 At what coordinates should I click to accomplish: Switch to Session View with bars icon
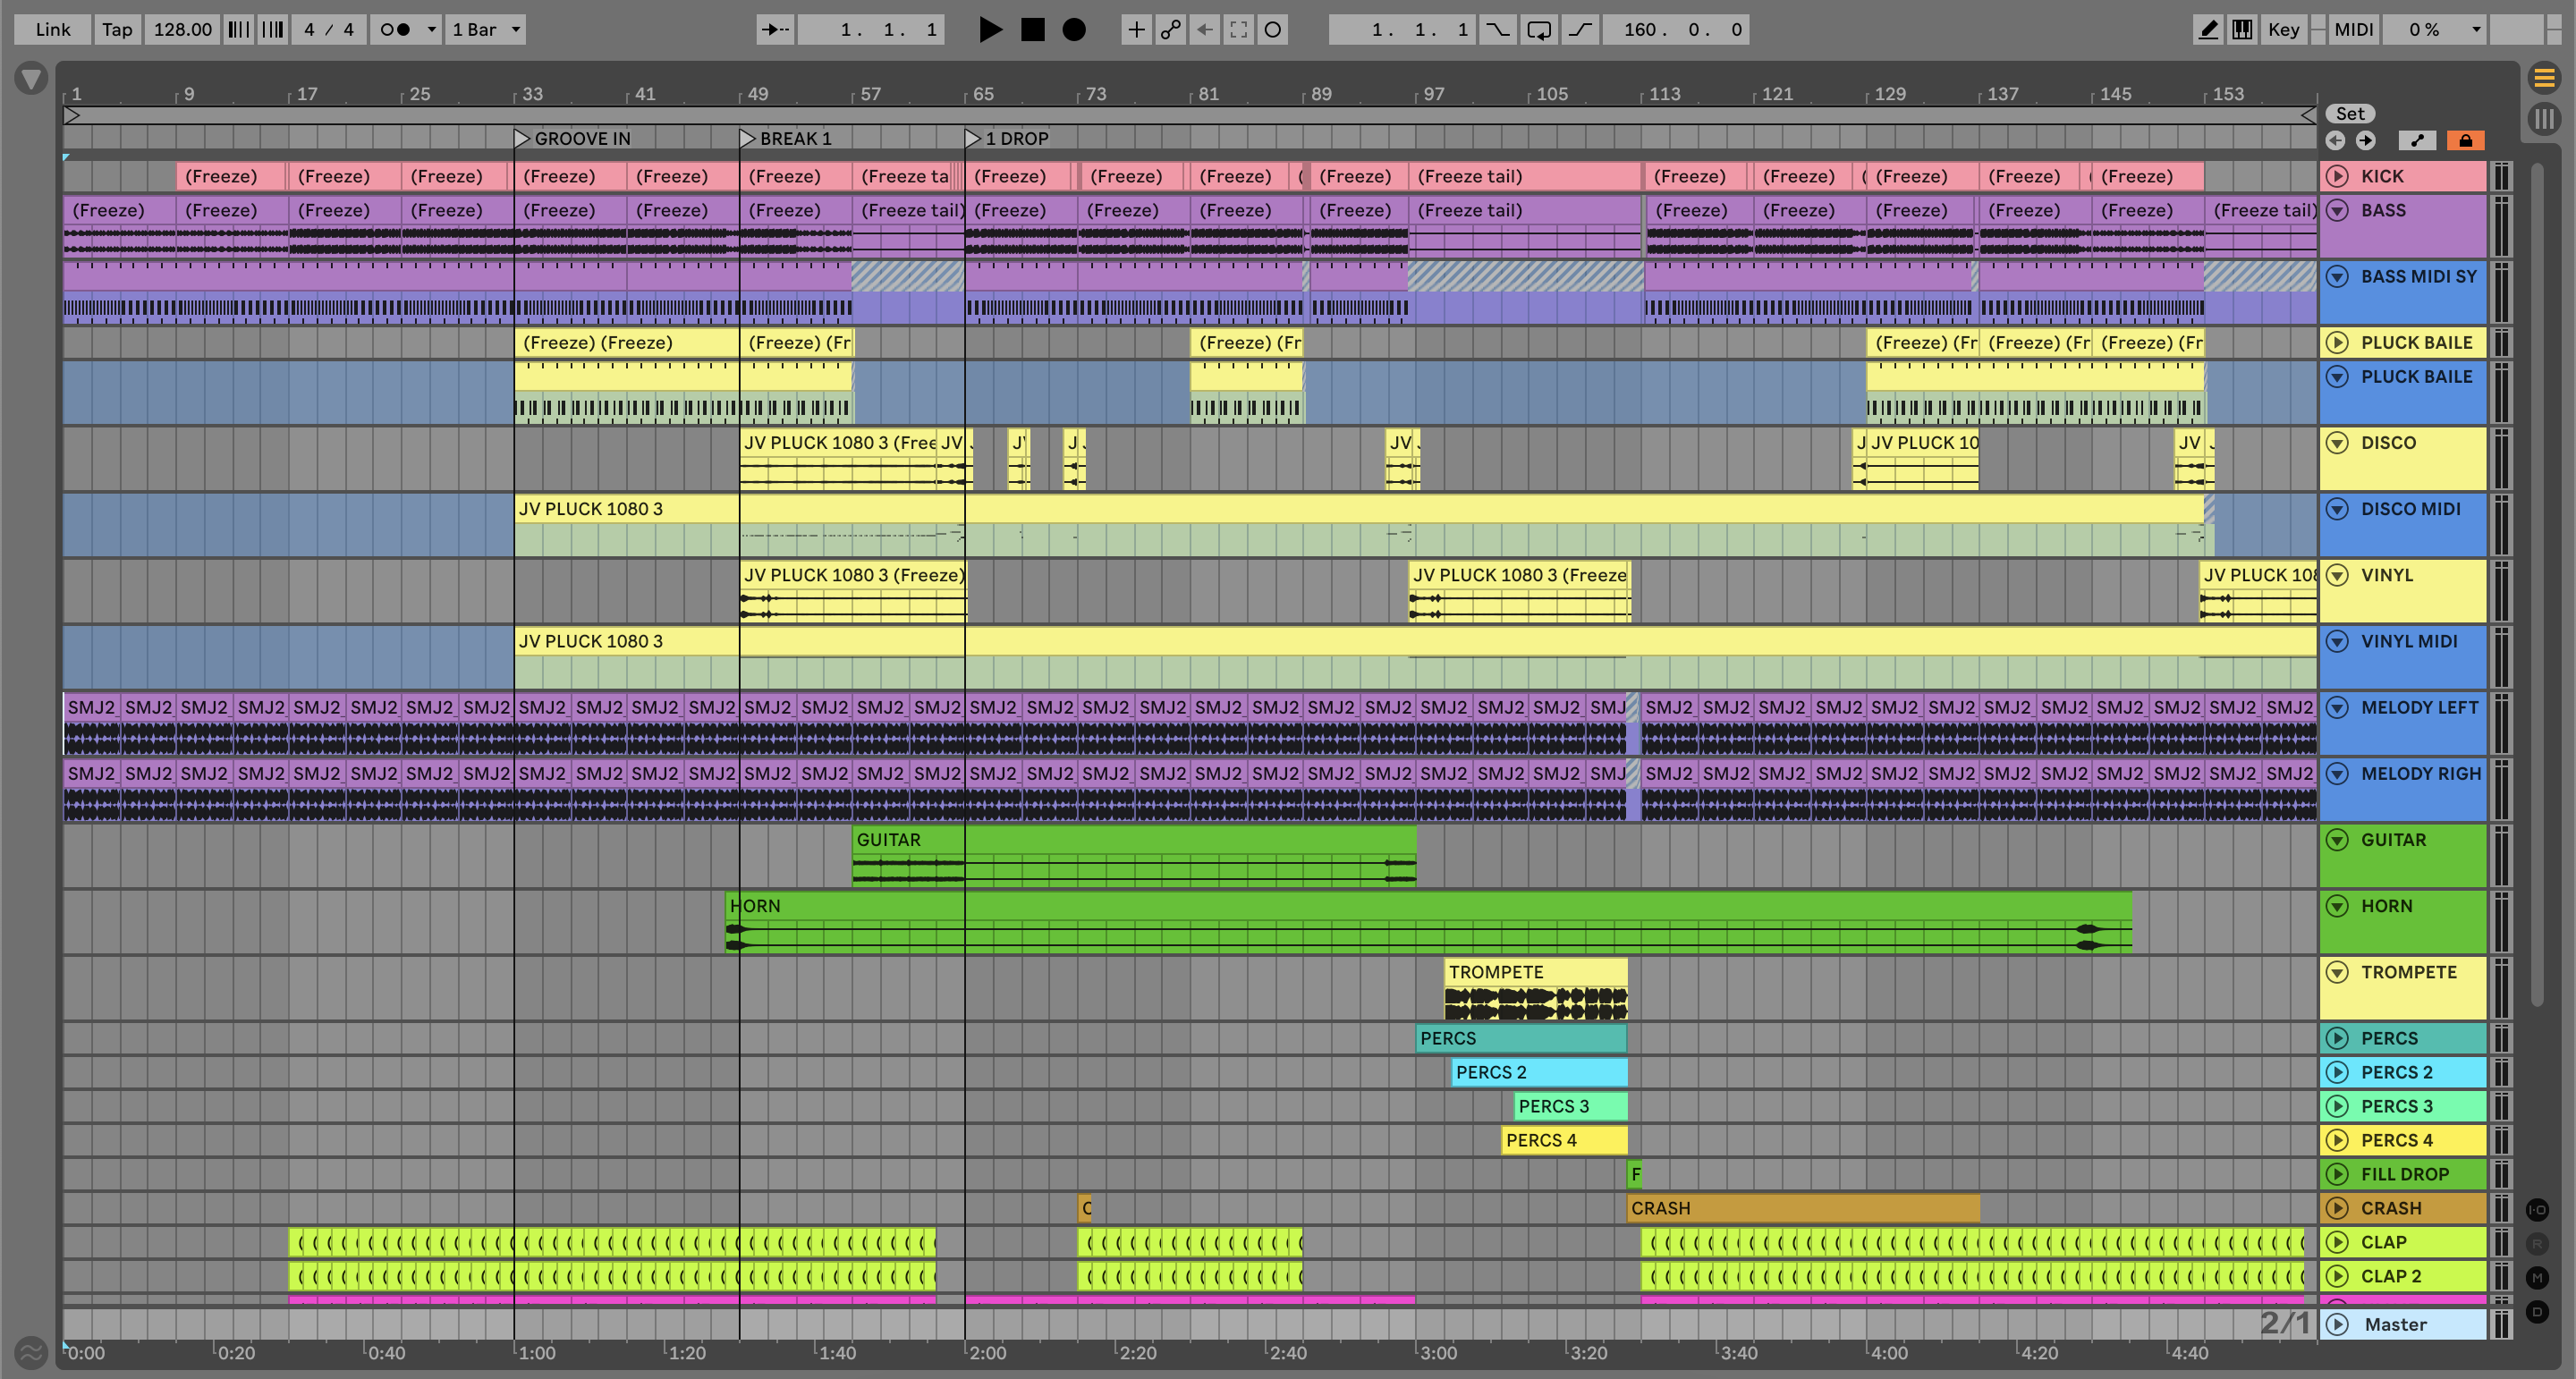click(2543, 119)
